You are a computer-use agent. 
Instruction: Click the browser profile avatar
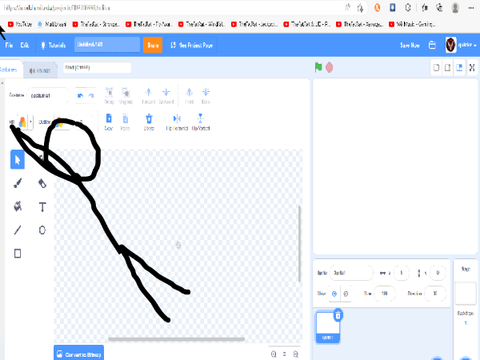tap(455, 8)
